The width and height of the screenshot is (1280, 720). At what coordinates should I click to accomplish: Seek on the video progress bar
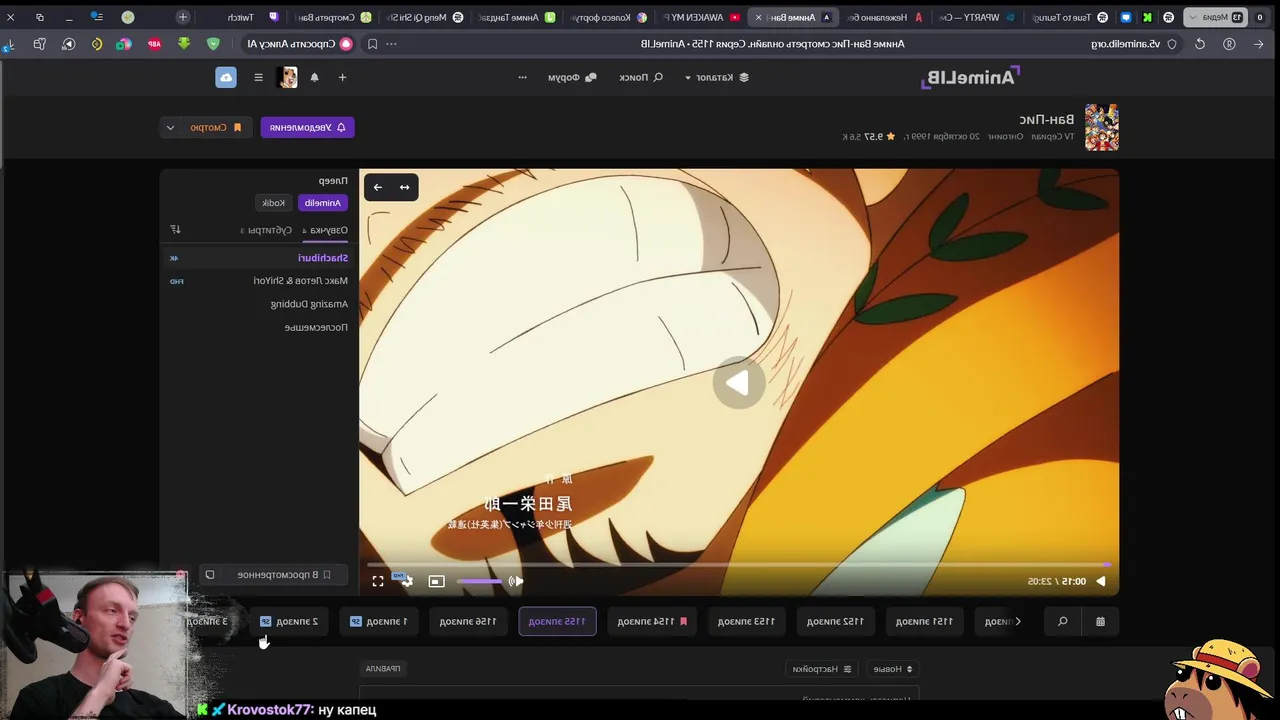click(739, 564)
